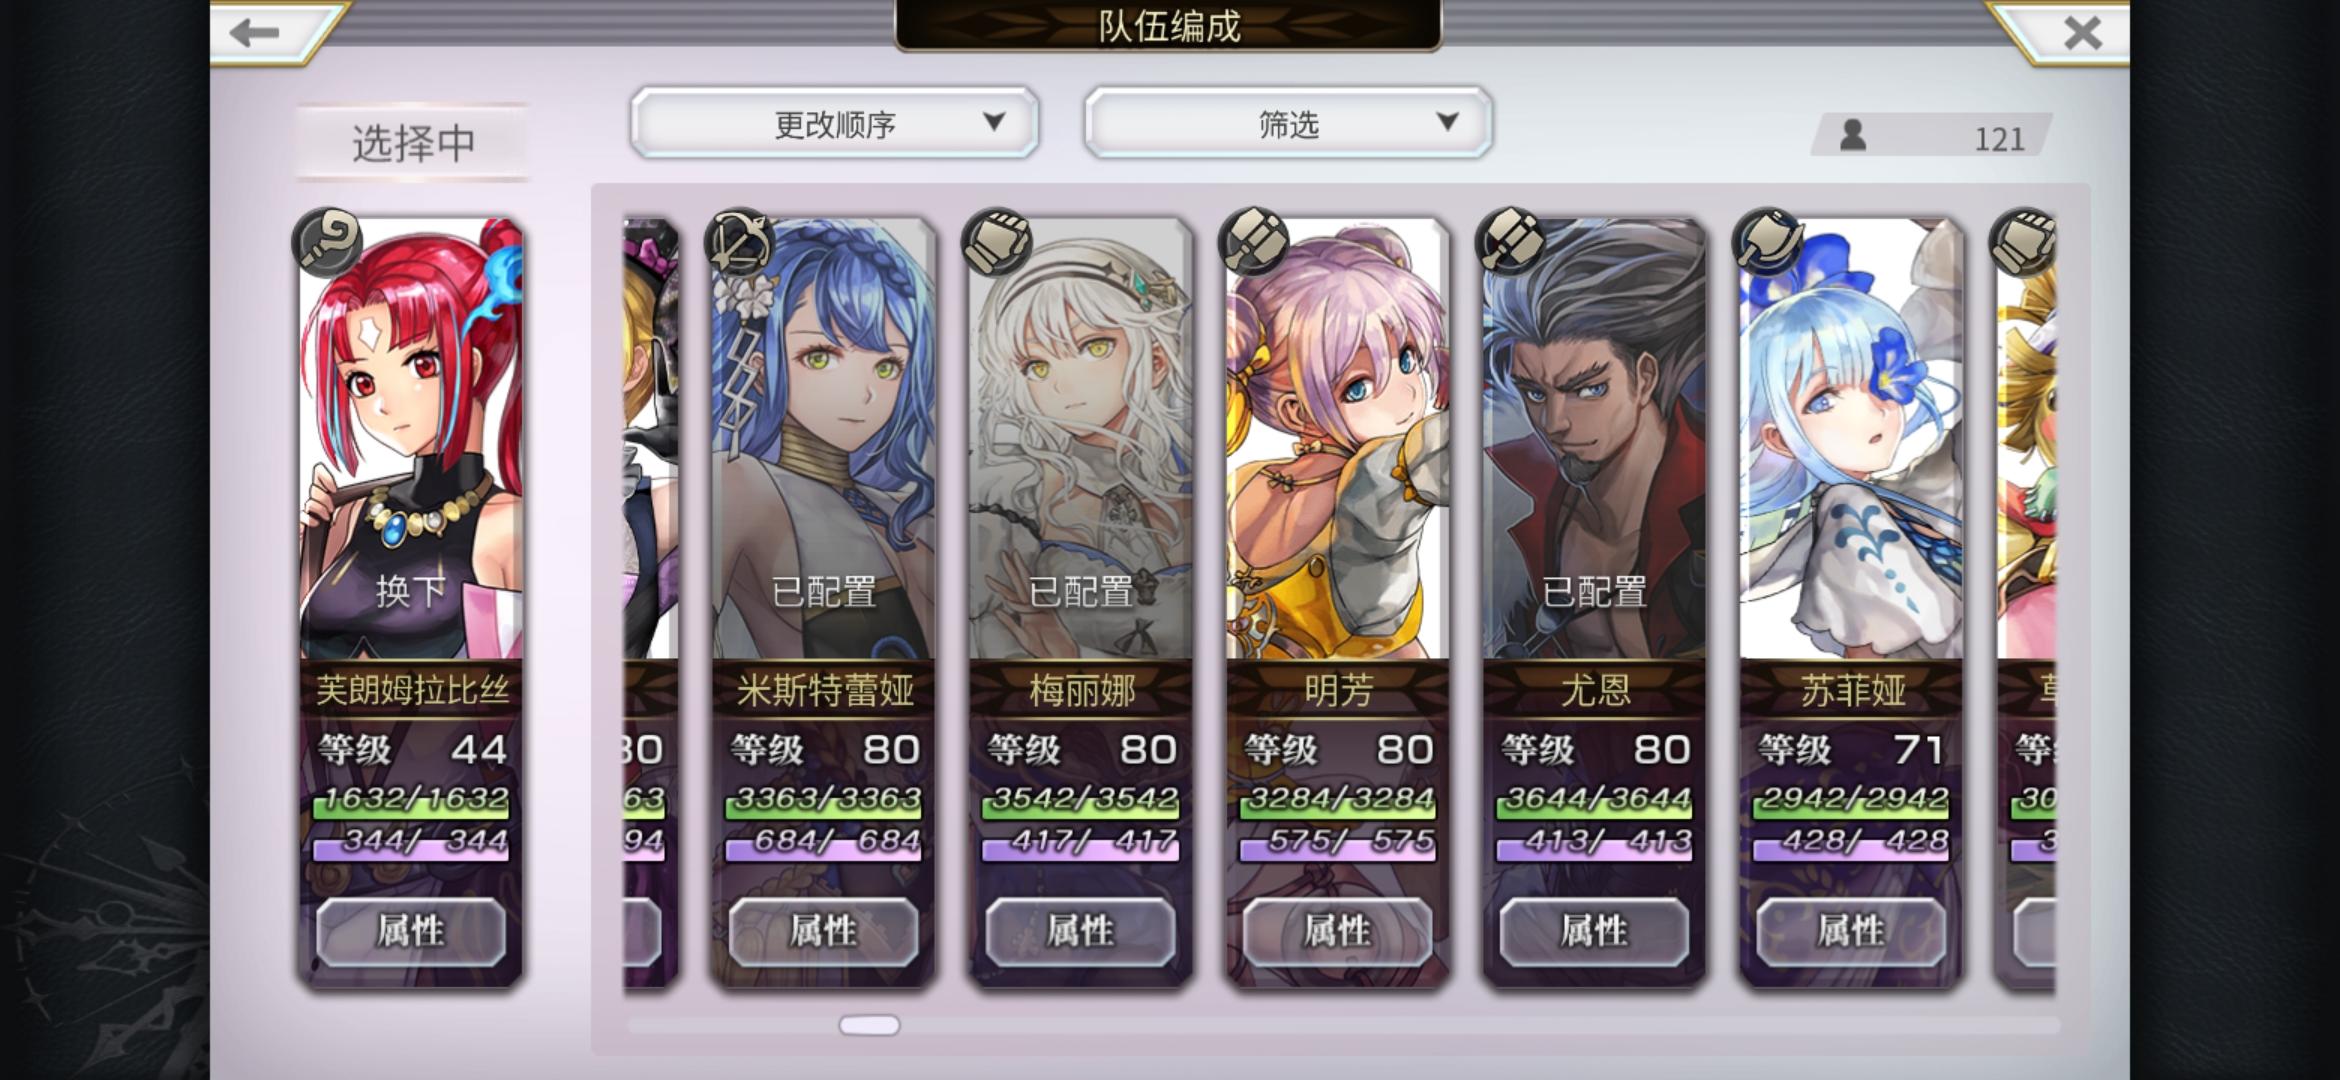Image resolution: width=2340 pixels, height=1080 pixels.
Task: Click the horizontal list scrollbar handle
Action: [869, 1025]
